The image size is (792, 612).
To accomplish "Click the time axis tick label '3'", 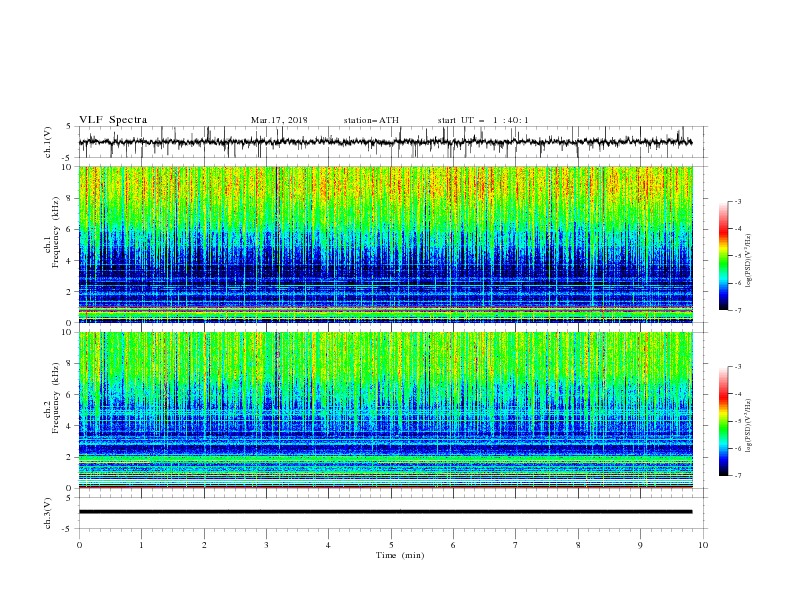I will (x=266, y=545).
